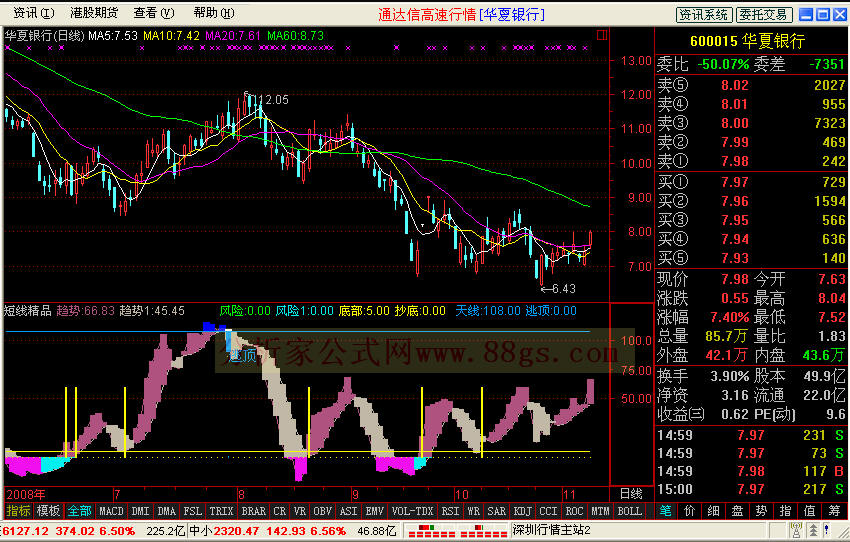Select the 值 tab in the quote panel
The image size is (850, 542).
809,511
